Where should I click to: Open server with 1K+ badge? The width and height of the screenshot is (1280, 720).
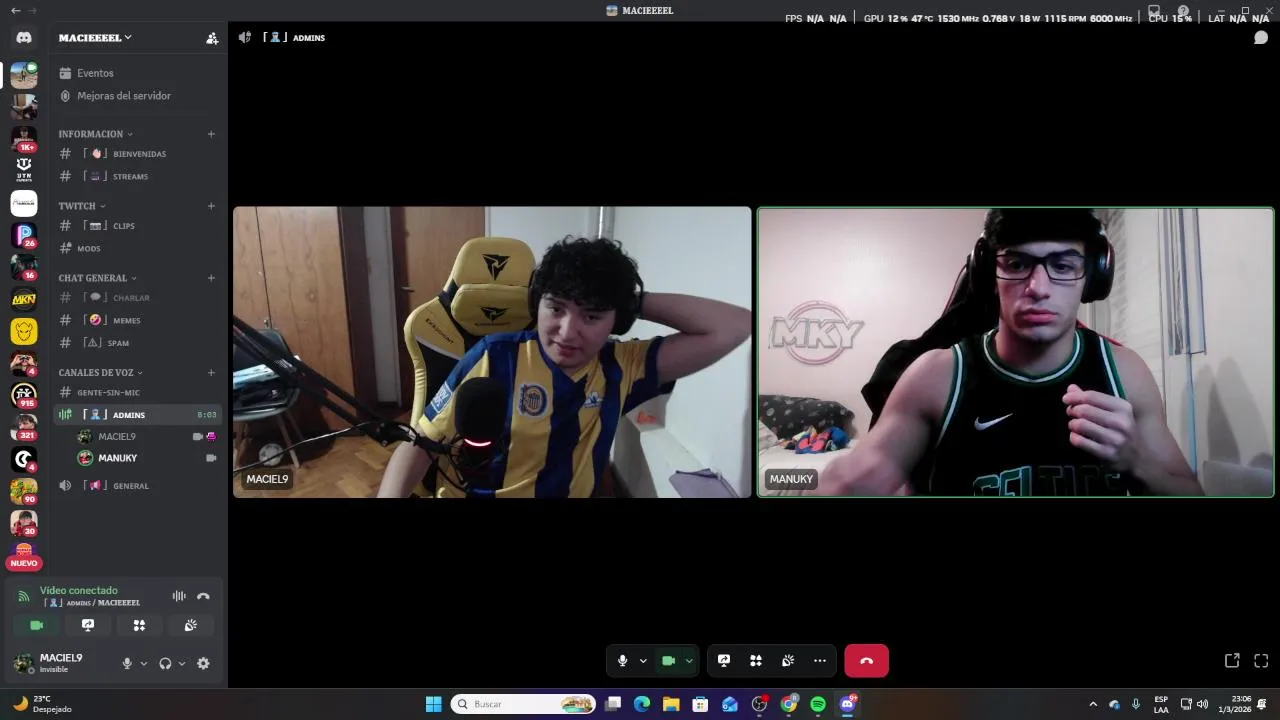point(24,139)
